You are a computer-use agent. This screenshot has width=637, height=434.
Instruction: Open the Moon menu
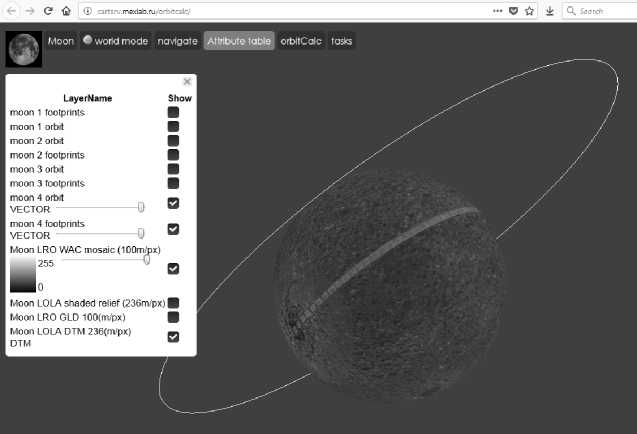(61, 41)
